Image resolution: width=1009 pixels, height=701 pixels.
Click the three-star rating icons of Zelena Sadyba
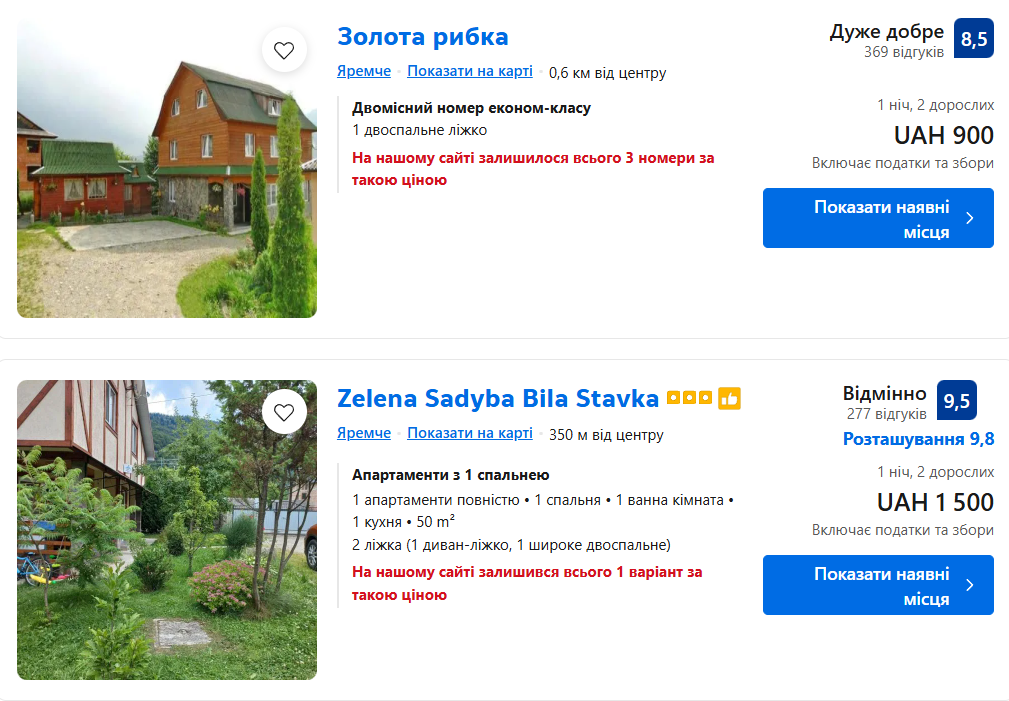[690, 398]
